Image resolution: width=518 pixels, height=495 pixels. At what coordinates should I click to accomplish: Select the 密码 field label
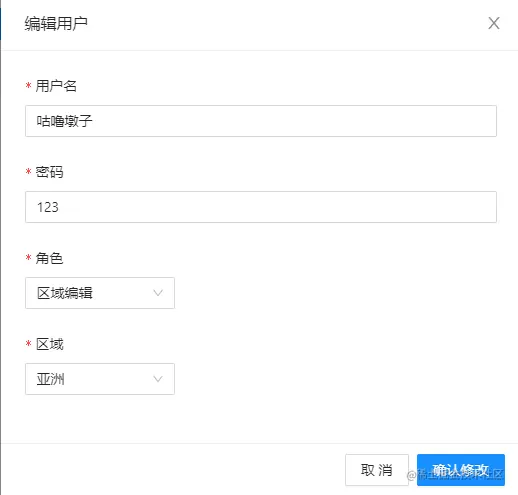(49, 172)
